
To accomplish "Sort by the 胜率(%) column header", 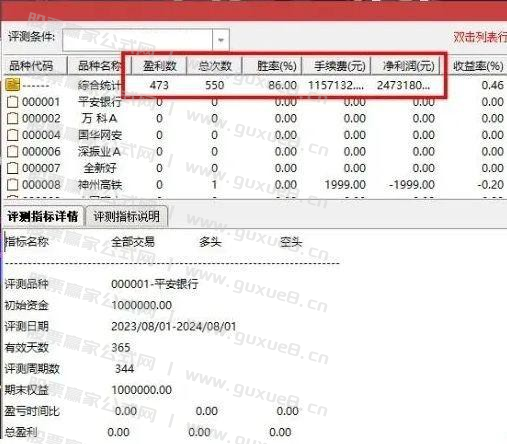I will 272,66.
